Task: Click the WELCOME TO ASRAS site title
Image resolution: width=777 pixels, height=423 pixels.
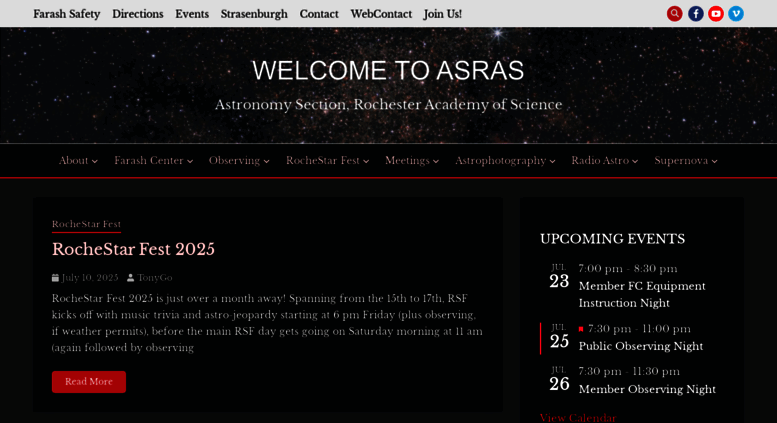Action: pos(388,70)
